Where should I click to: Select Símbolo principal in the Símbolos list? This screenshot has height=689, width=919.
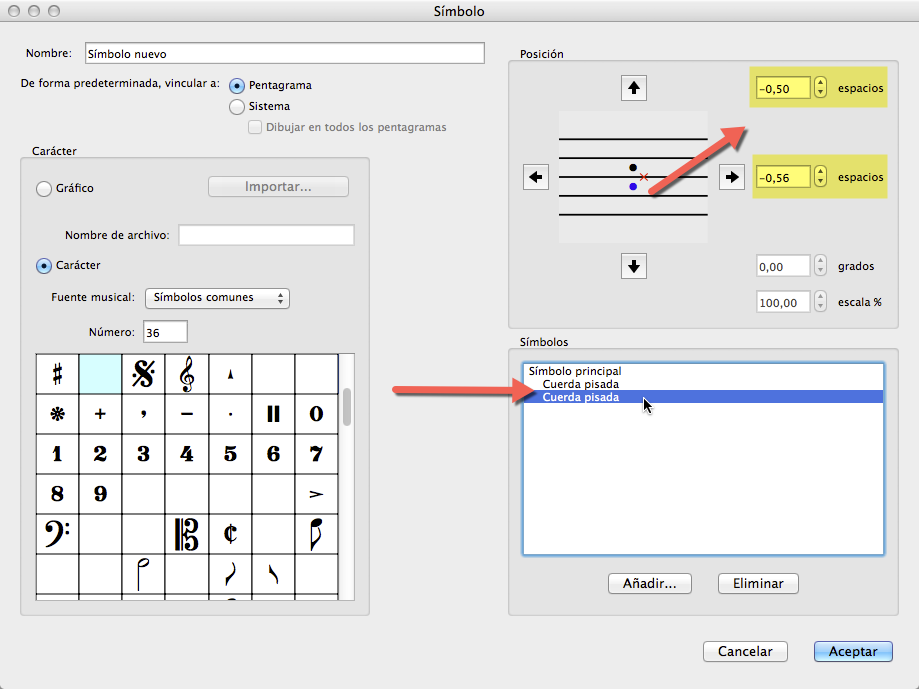pos(703,371)
